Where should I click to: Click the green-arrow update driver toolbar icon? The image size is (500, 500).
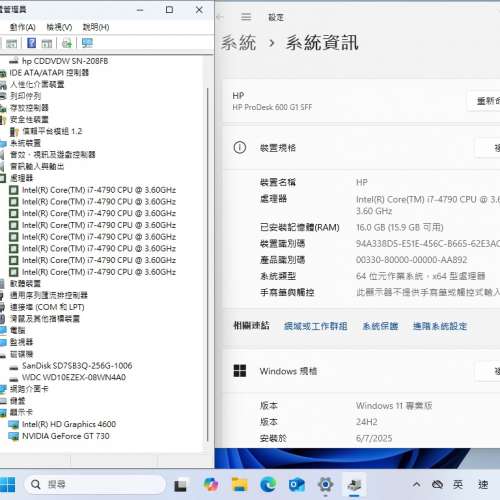tap(67, 43)
